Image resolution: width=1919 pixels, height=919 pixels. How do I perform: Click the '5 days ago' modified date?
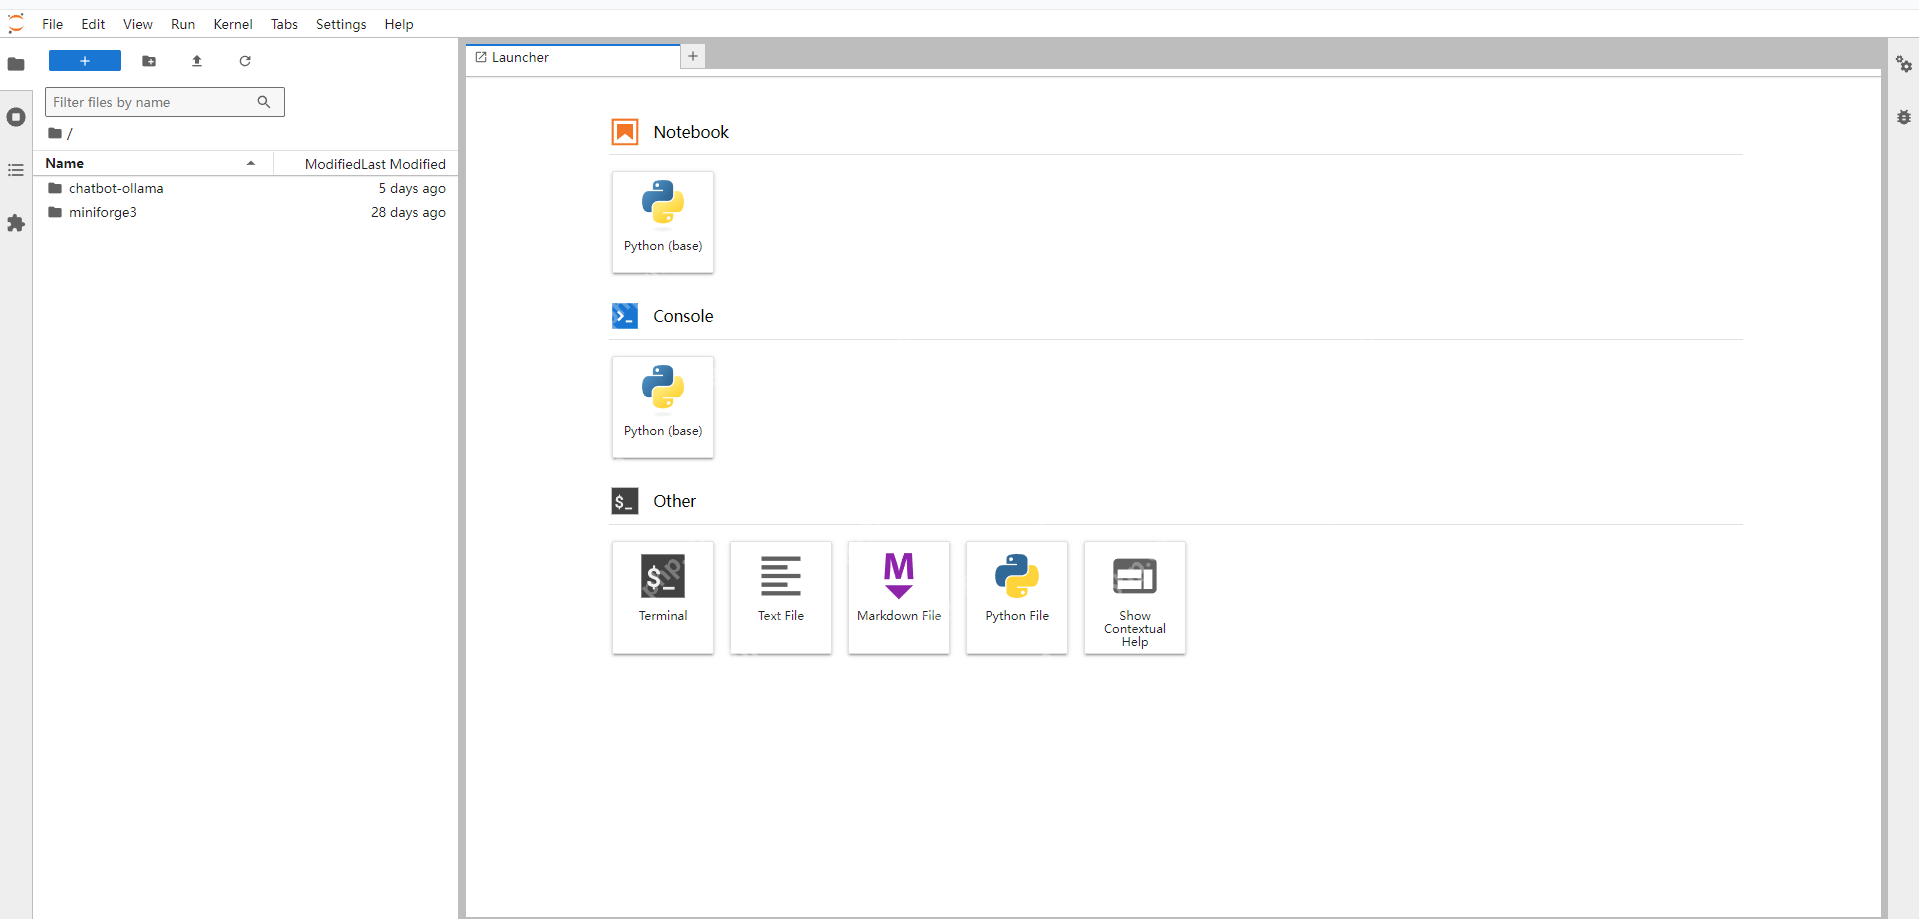tap(412, 188)
